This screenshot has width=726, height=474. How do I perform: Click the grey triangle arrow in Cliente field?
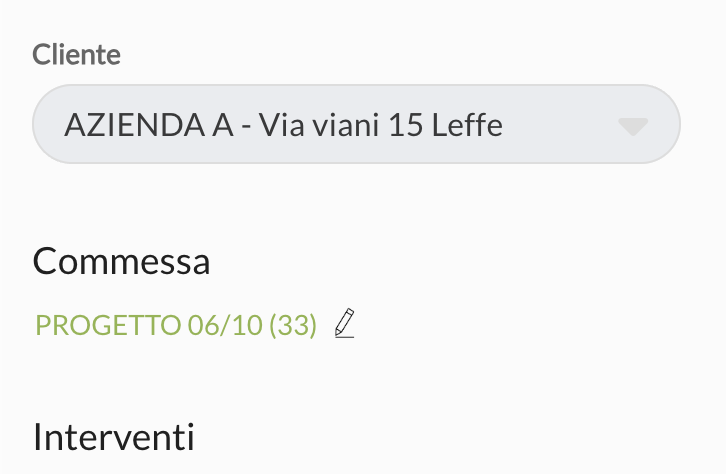click(x=633, y=126)
